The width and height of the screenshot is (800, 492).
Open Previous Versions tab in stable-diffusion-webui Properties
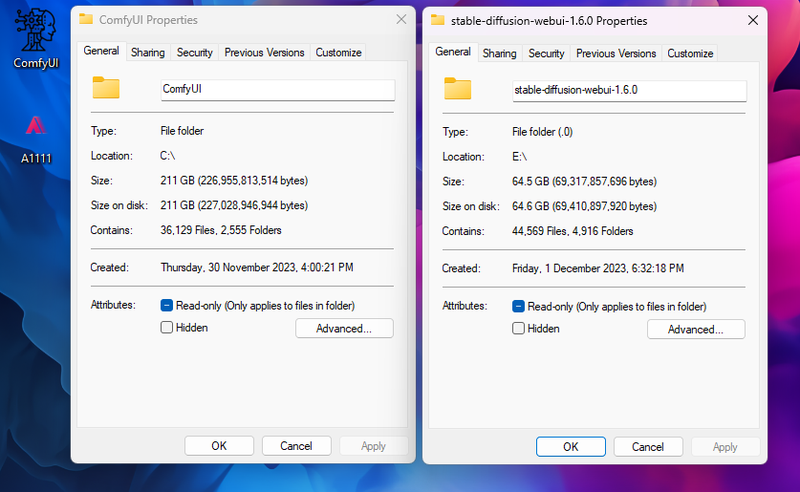[616, 54]
